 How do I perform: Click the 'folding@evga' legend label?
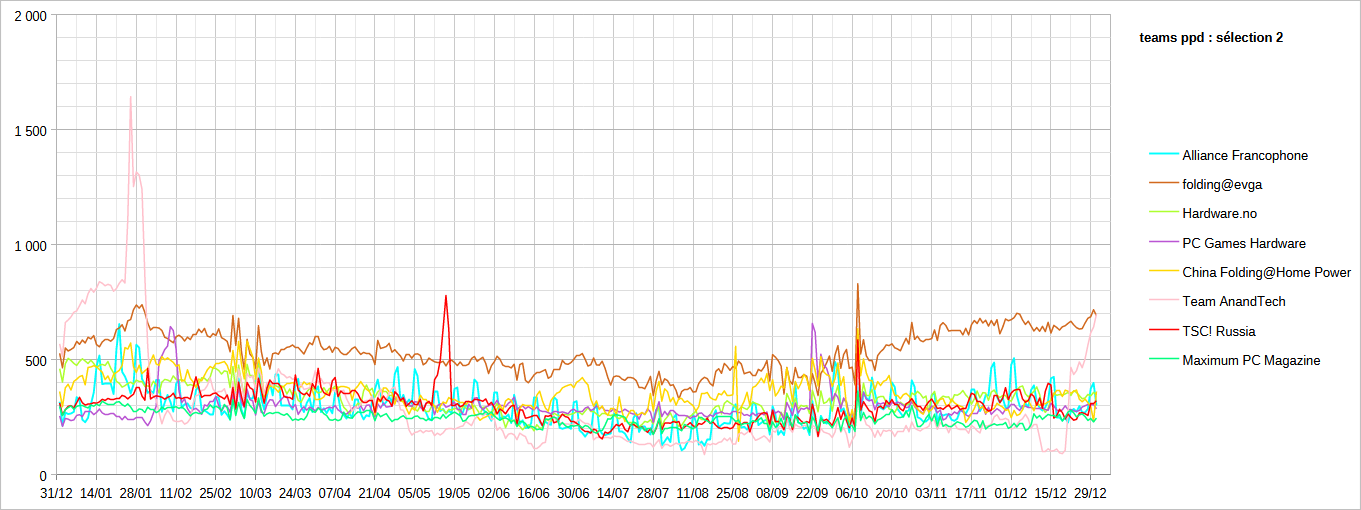pos(1229,185)
